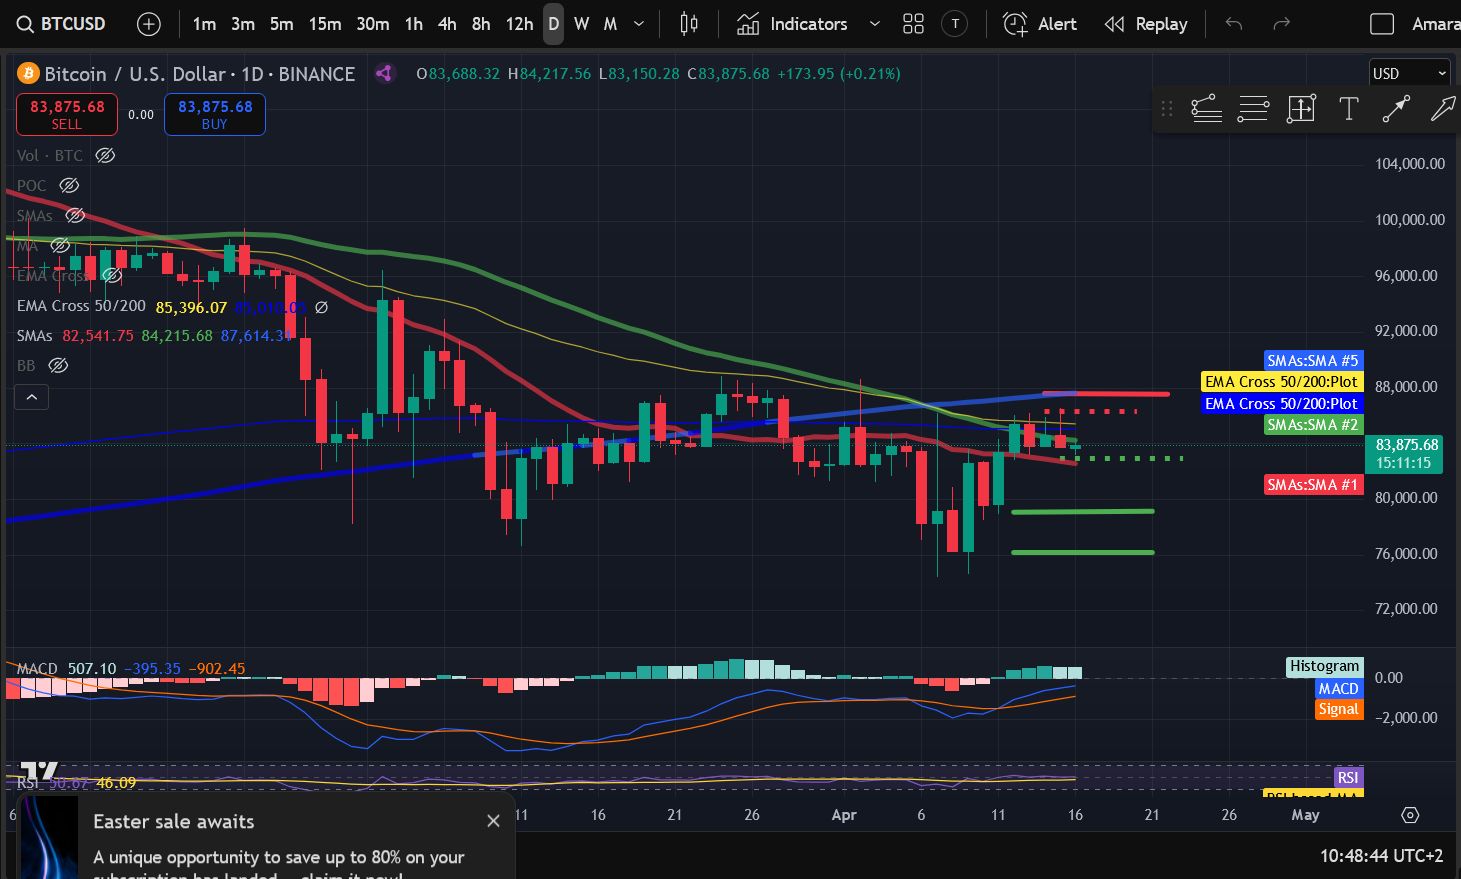This screenshot has width=1461, height=879.
Task: Click the orange Signal scale label
Action: coord(1338,709)
